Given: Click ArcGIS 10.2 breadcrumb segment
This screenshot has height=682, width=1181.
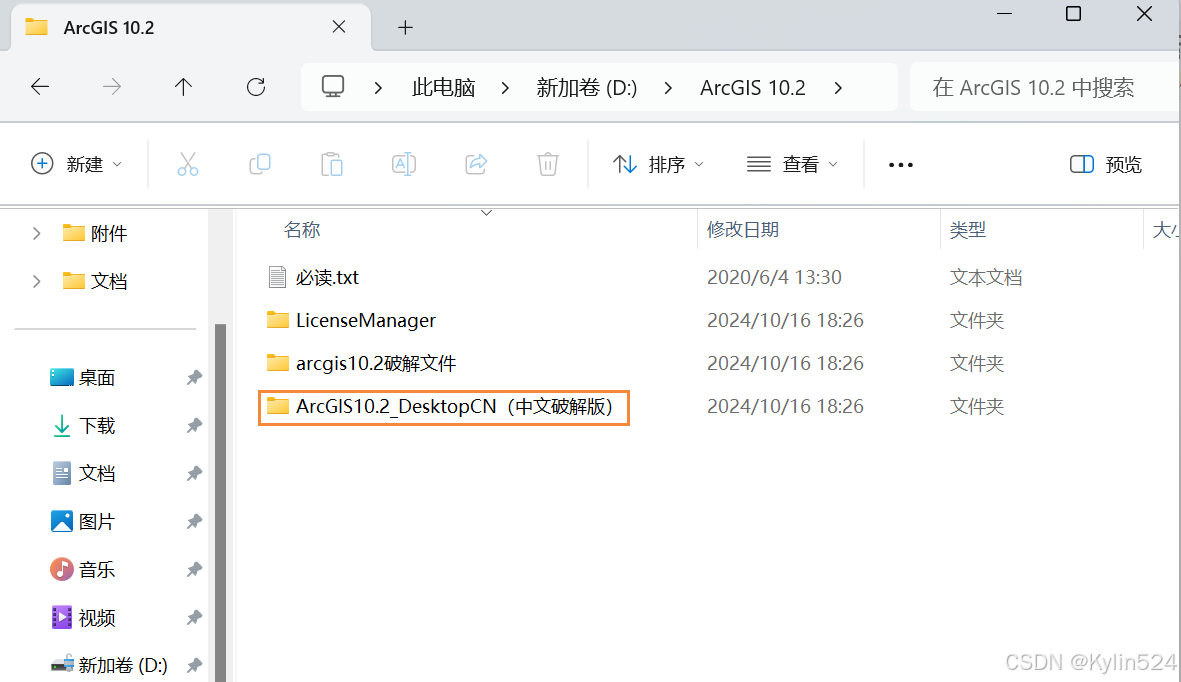Looking at the screenshot, I should [752, 88].
